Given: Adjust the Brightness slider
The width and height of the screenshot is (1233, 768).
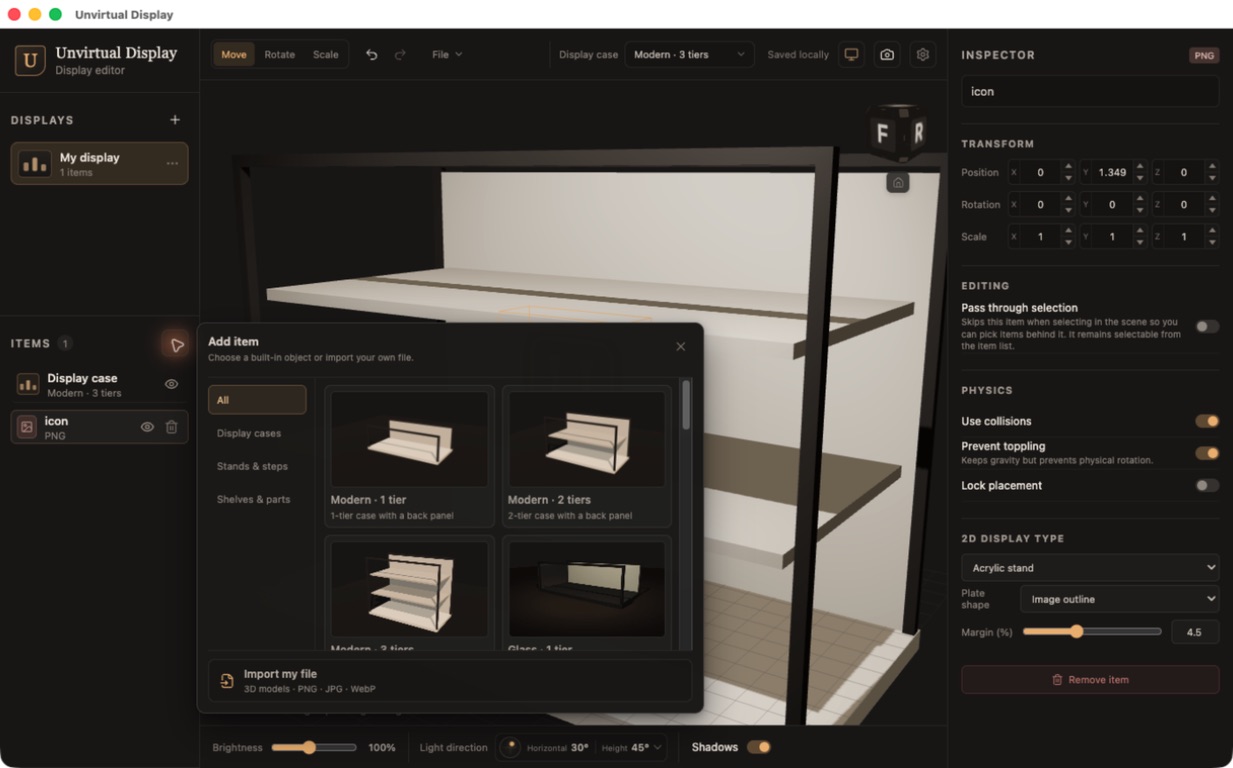Looking at the screenshot, I should pyautogui.click(x=313, y=747).
